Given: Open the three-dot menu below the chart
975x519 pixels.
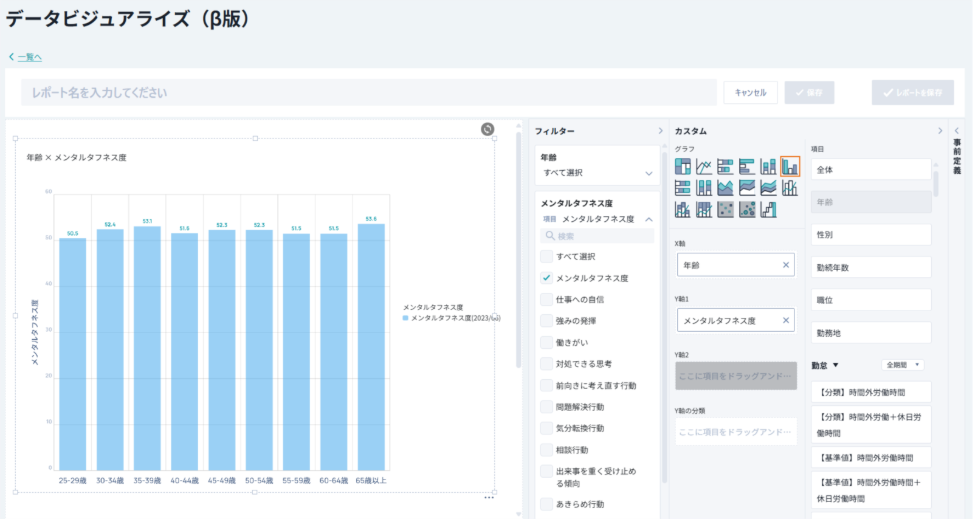Looking at the screenshot, I should pyautogui.click(x=489, y=497).
